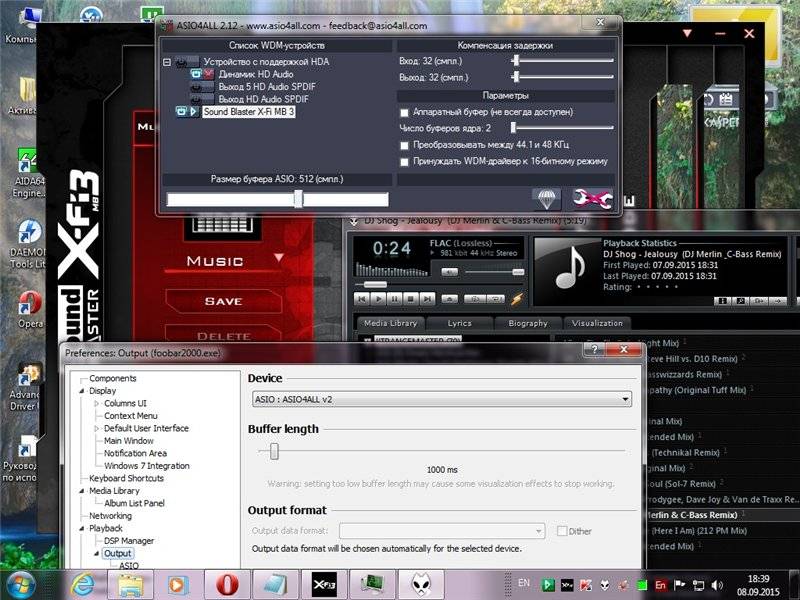Enable Принуждать WDM-драйвер к 16-битному режиму

coord(405,162)
